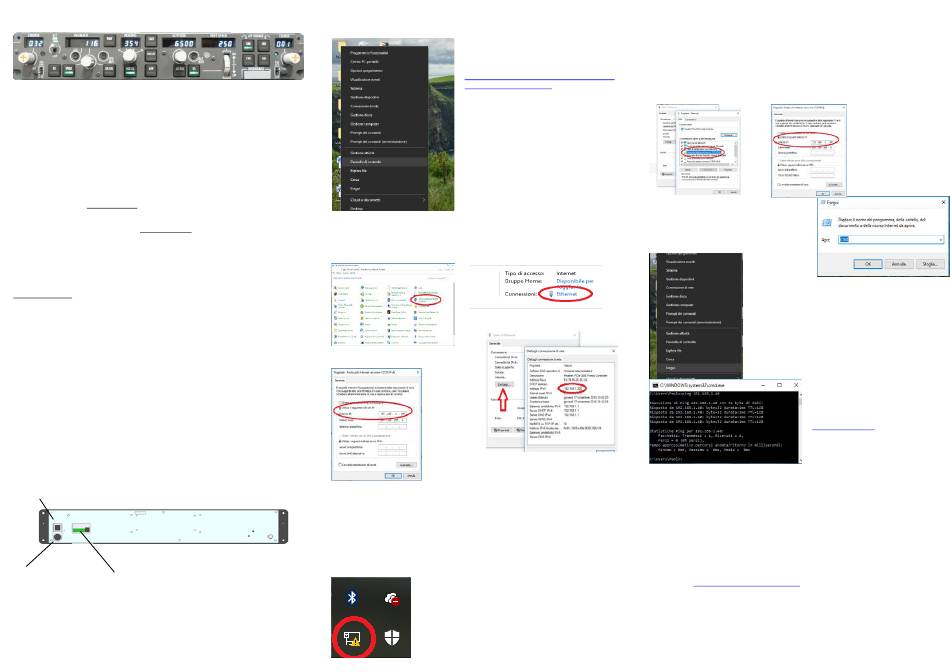This screenshot has height=672, width=950.
Task: Click the Dettagli... button in Ethernet status
Action: coord(504,385)
